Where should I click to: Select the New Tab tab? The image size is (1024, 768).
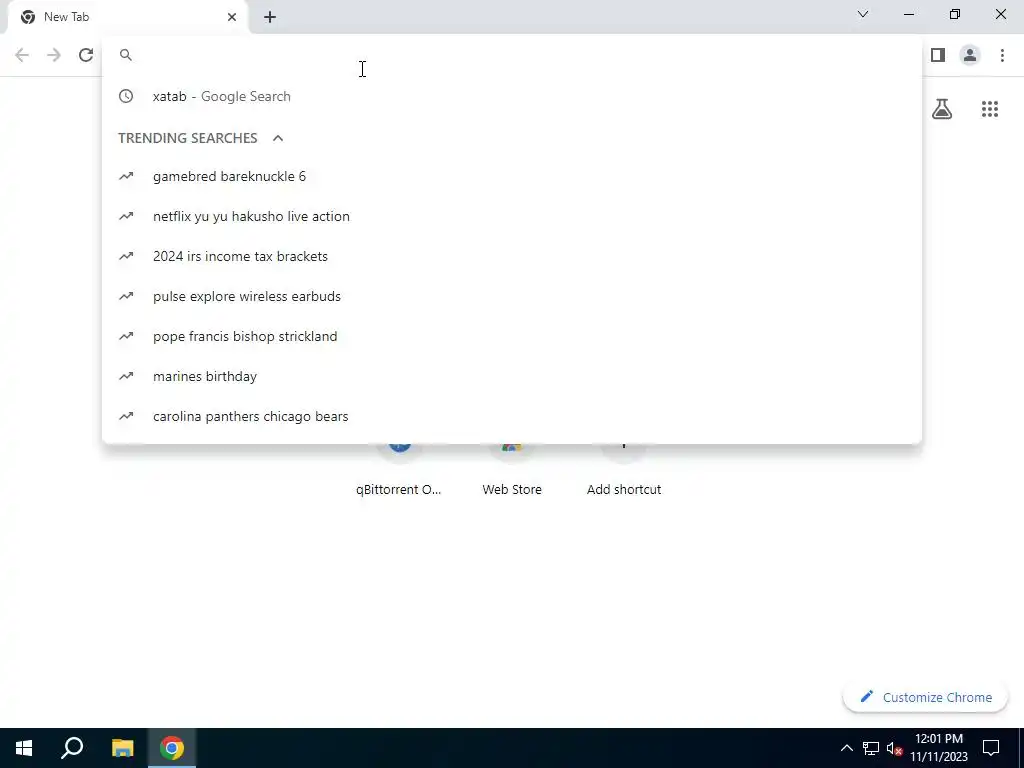click(127, 17)
